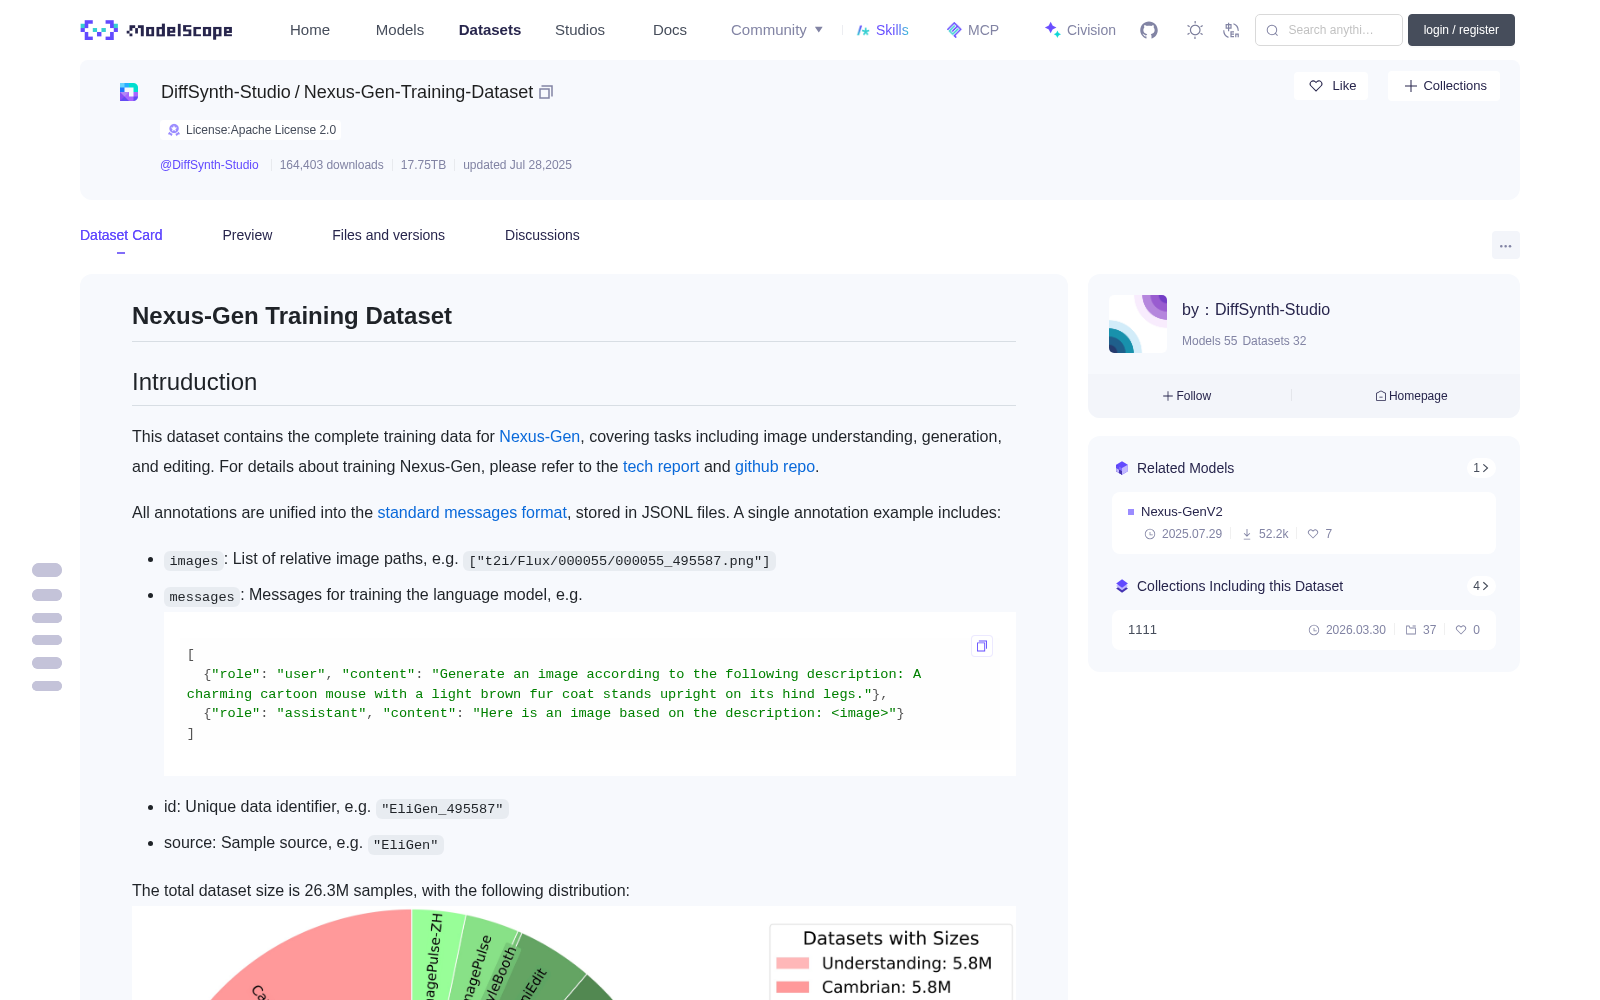
Task: Copy the messages code block
Action: [x=982, y=646]
